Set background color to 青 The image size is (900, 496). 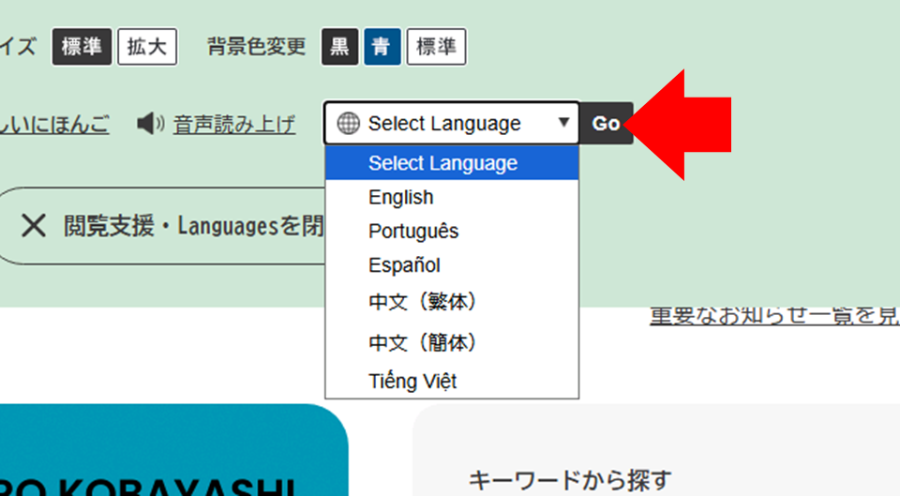[x=382, y=47]
